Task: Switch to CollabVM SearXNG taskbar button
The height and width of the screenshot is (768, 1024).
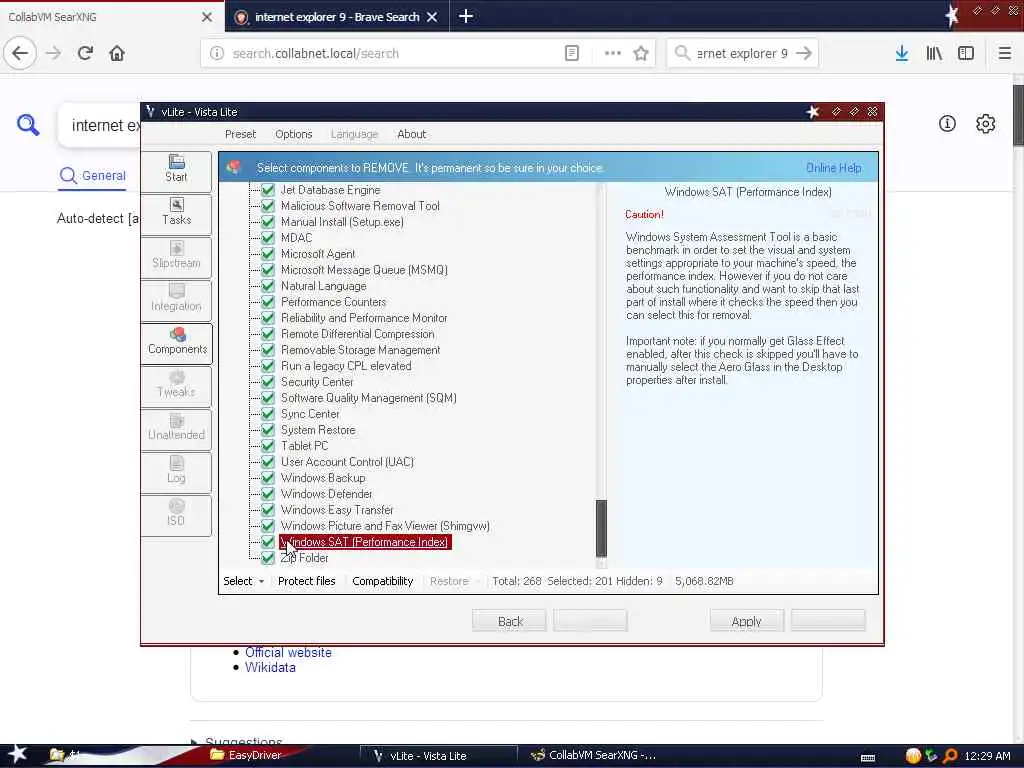Action: 593,755
